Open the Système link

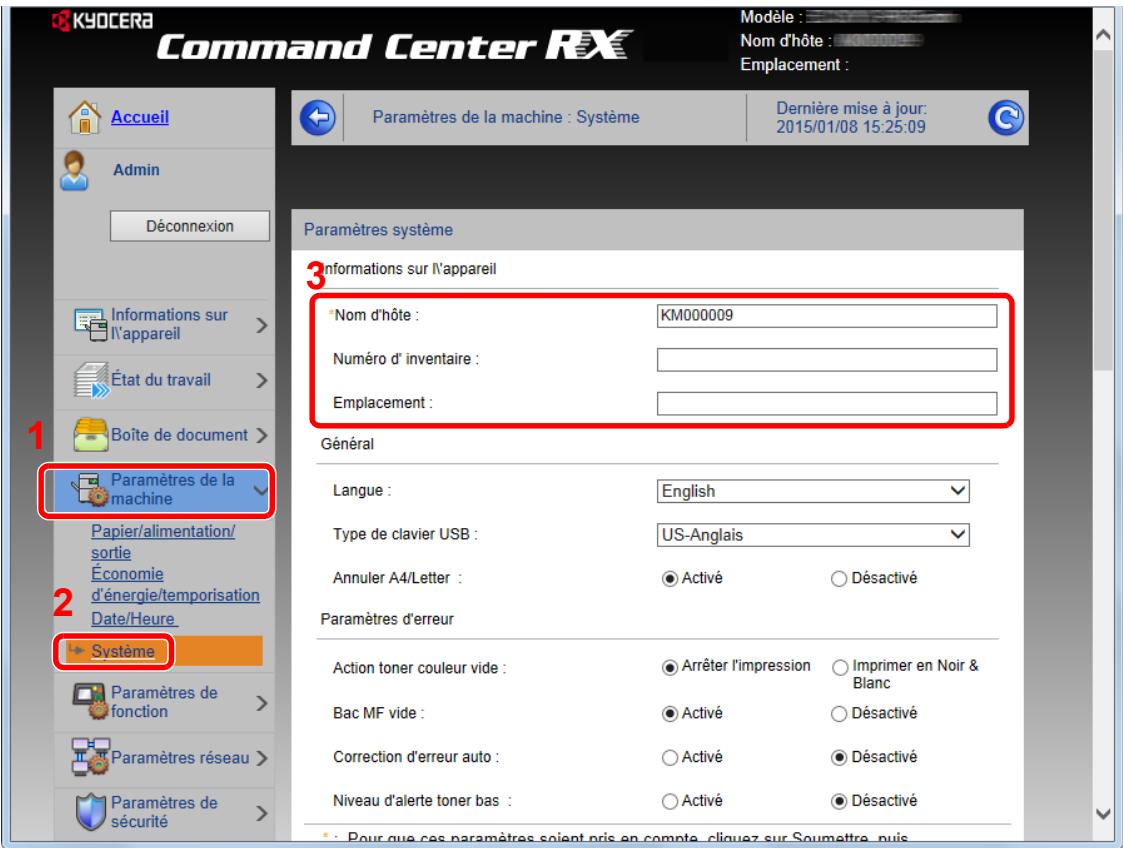pyautogui.click(x=122, y=651)
